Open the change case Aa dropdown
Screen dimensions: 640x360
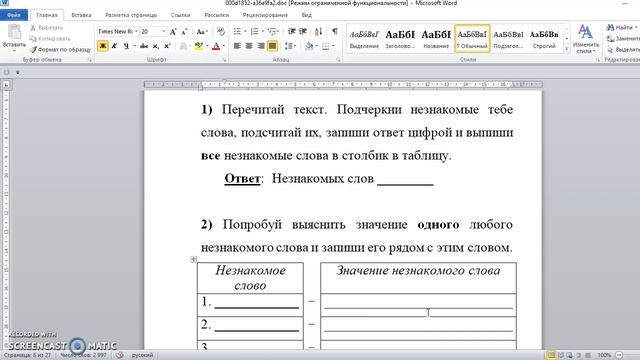202,31
